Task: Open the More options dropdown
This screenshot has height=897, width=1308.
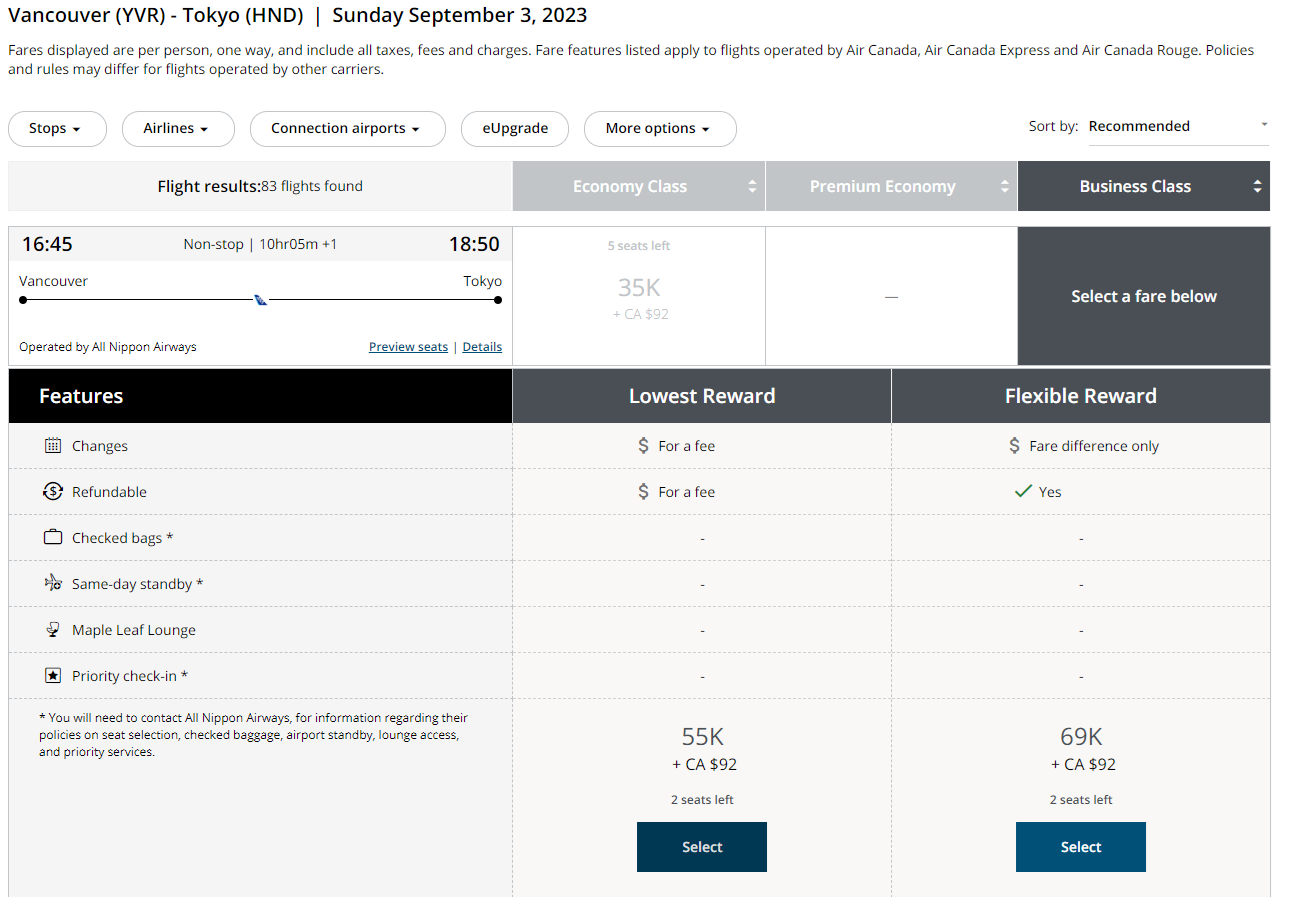Action: [659, 128]
